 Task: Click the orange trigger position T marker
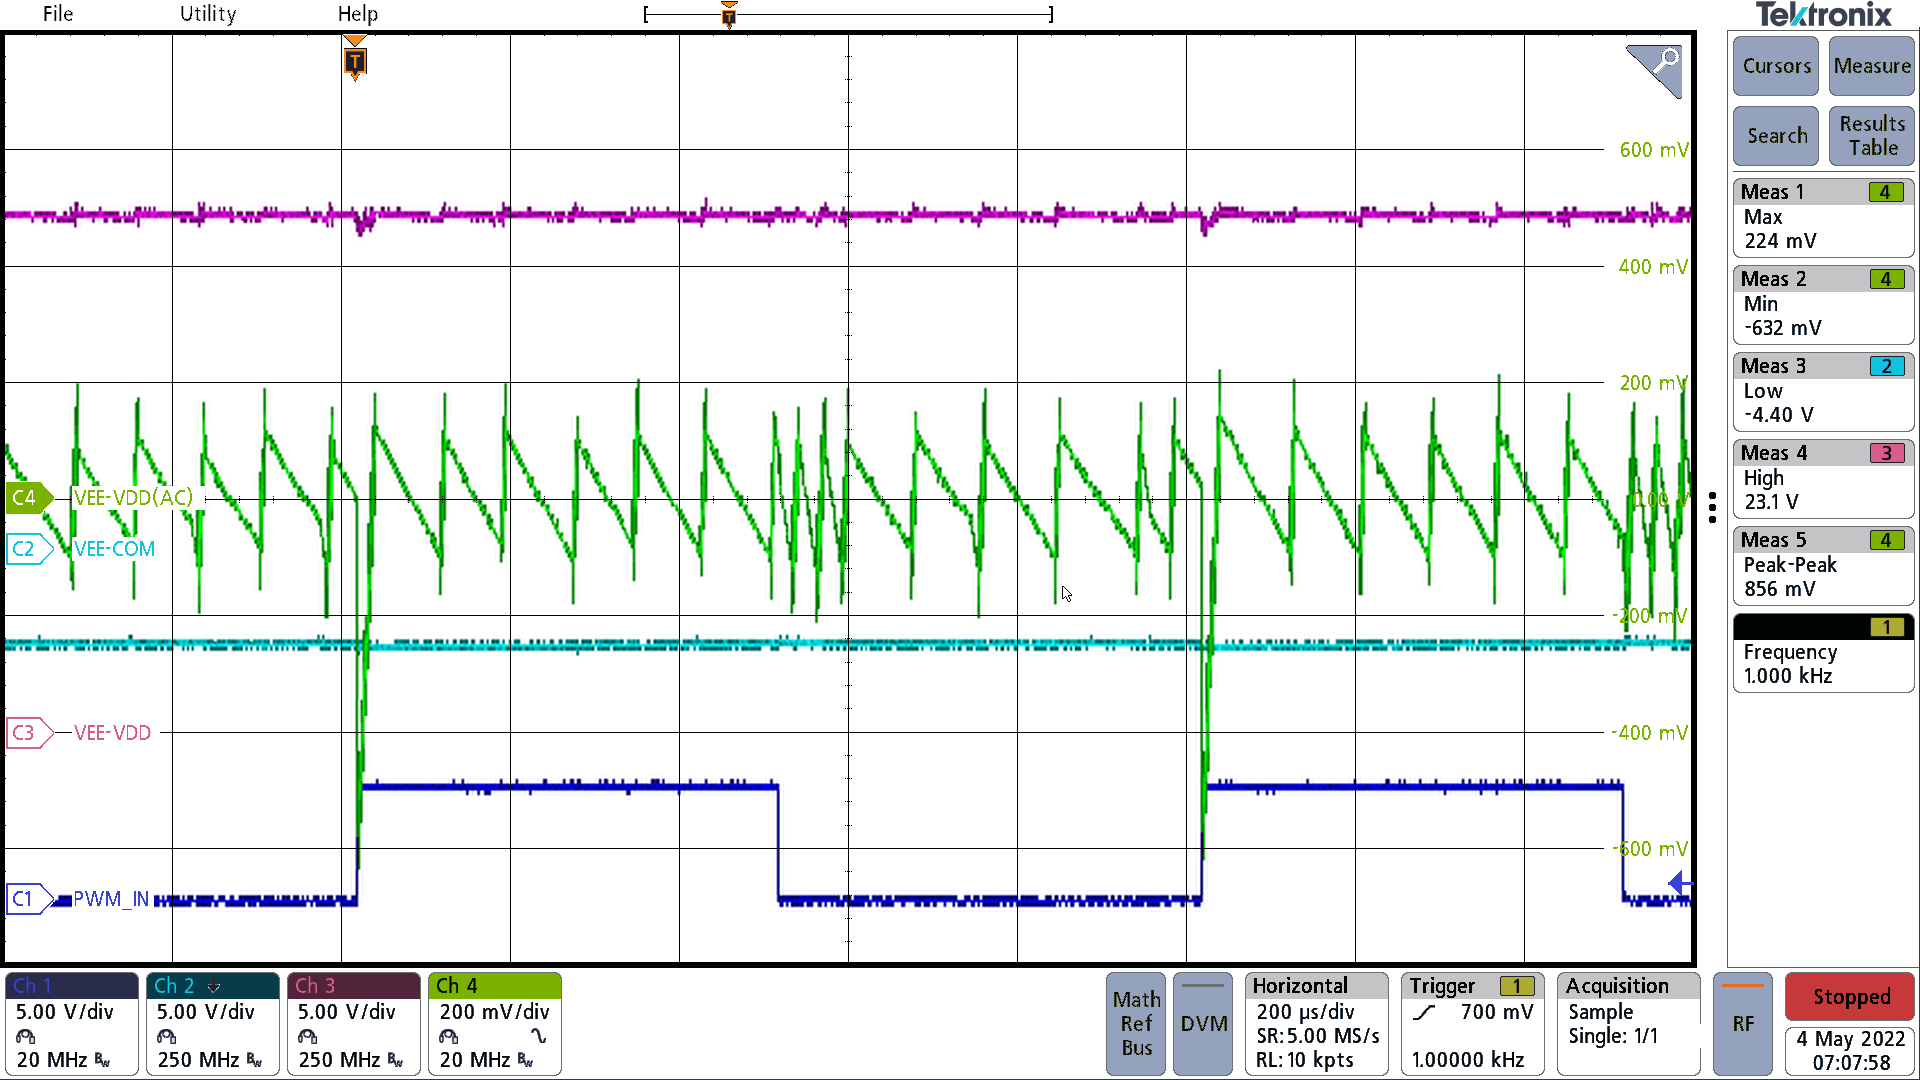354,62
